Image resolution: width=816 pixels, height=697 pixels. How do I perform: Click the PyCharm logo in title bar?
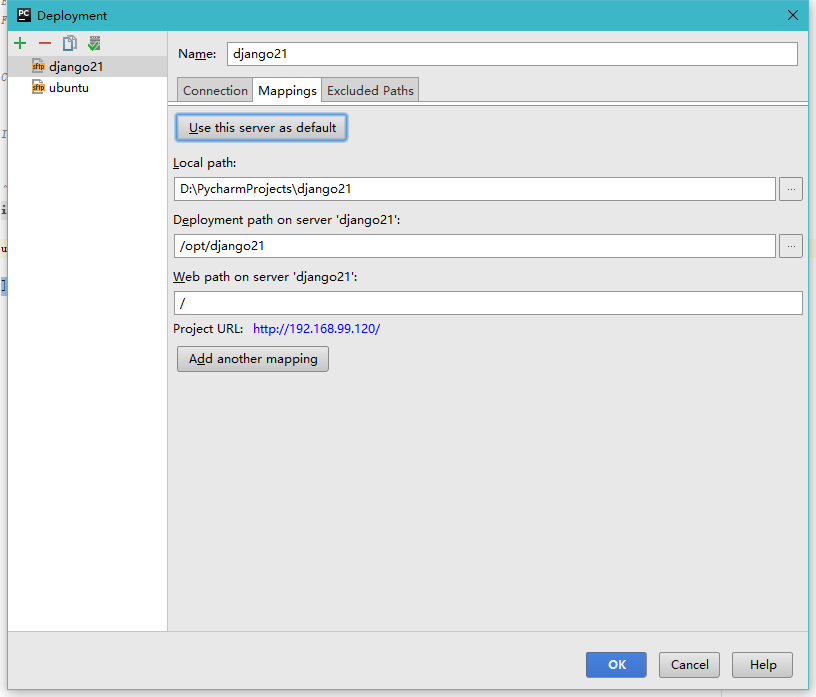tap(24, 15)
